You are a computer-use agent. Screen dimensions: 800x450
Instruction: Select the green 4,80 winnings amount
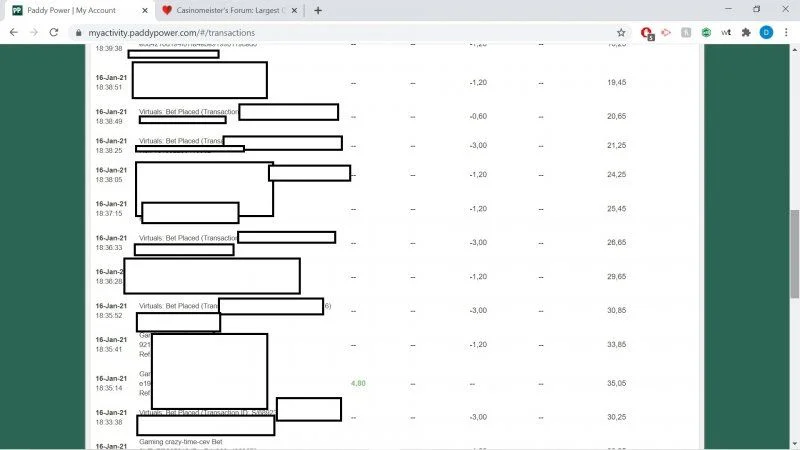pyautogui.click(x=358, y=383)
